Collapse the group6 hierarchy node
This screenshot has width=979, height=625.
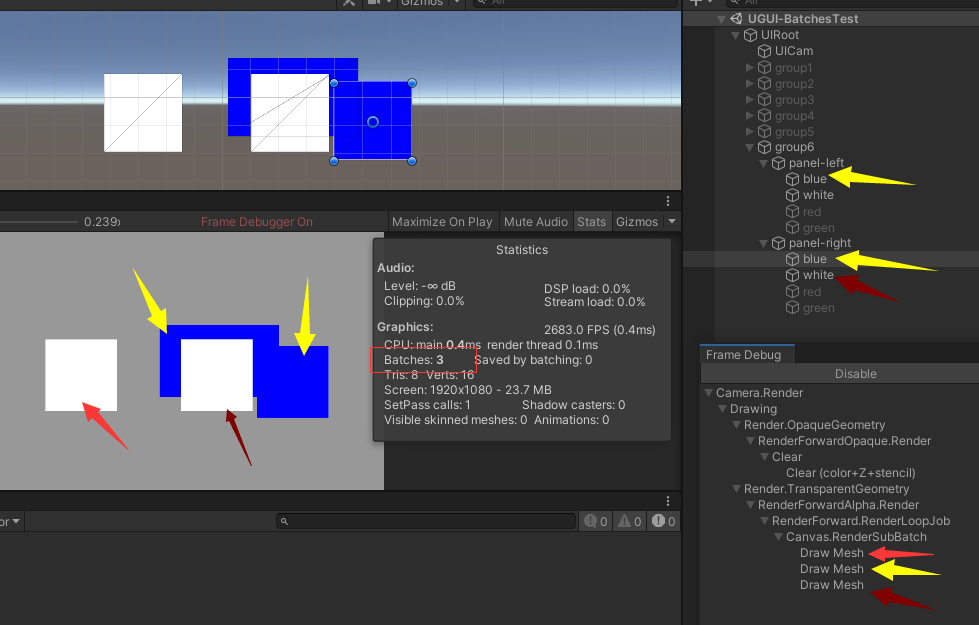[751, 148]
